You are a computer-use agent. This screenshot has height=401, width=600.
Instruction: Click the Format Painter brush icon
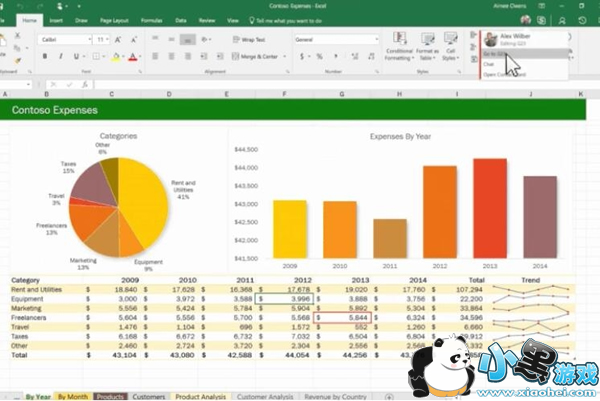click(18, 61)
